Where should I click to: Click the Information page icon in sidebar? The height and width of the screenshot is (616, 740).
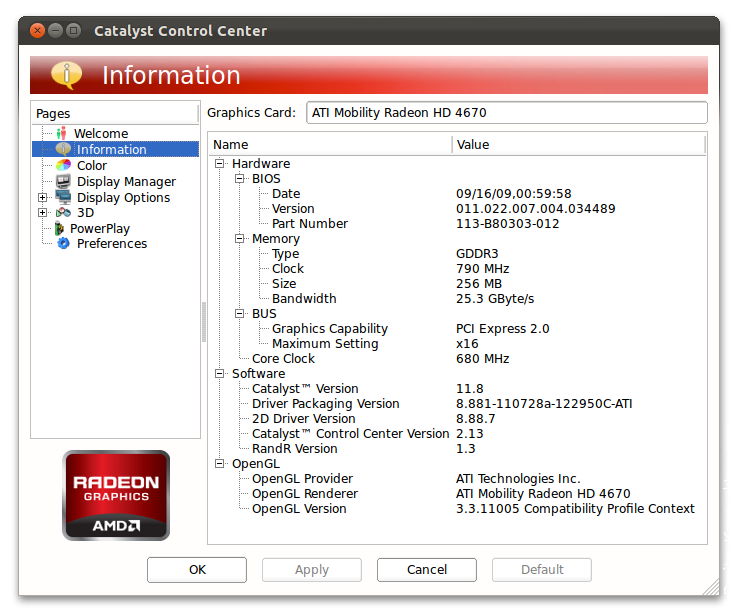63,149
